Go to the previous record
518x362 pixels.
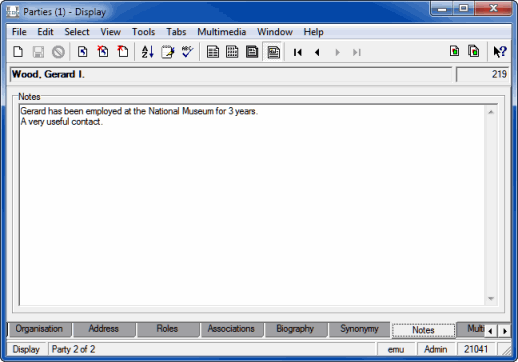tap(317, 52)
